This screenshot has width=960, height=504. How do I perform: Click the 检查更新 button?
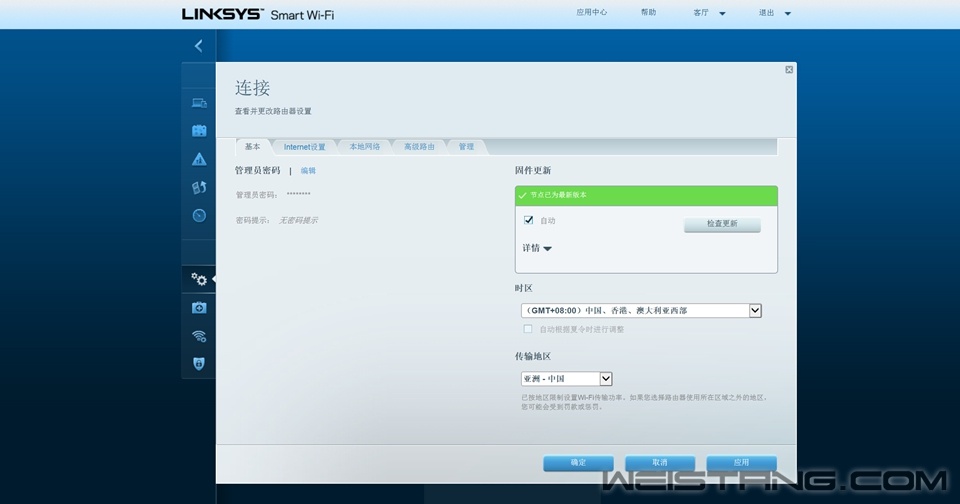[x=722, y=224]
